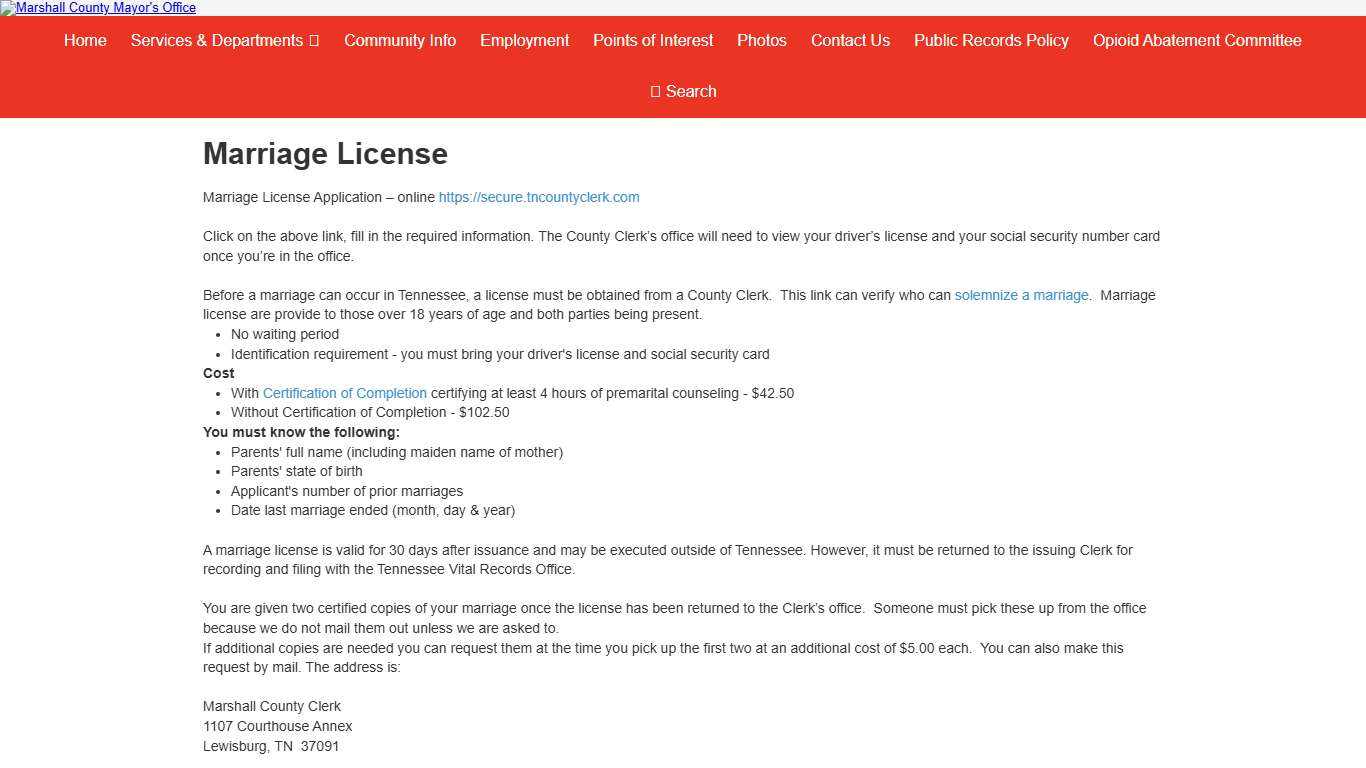The image size is (1366, 768).
Task: Click the Marriage License heading
Action: (325, 154)
